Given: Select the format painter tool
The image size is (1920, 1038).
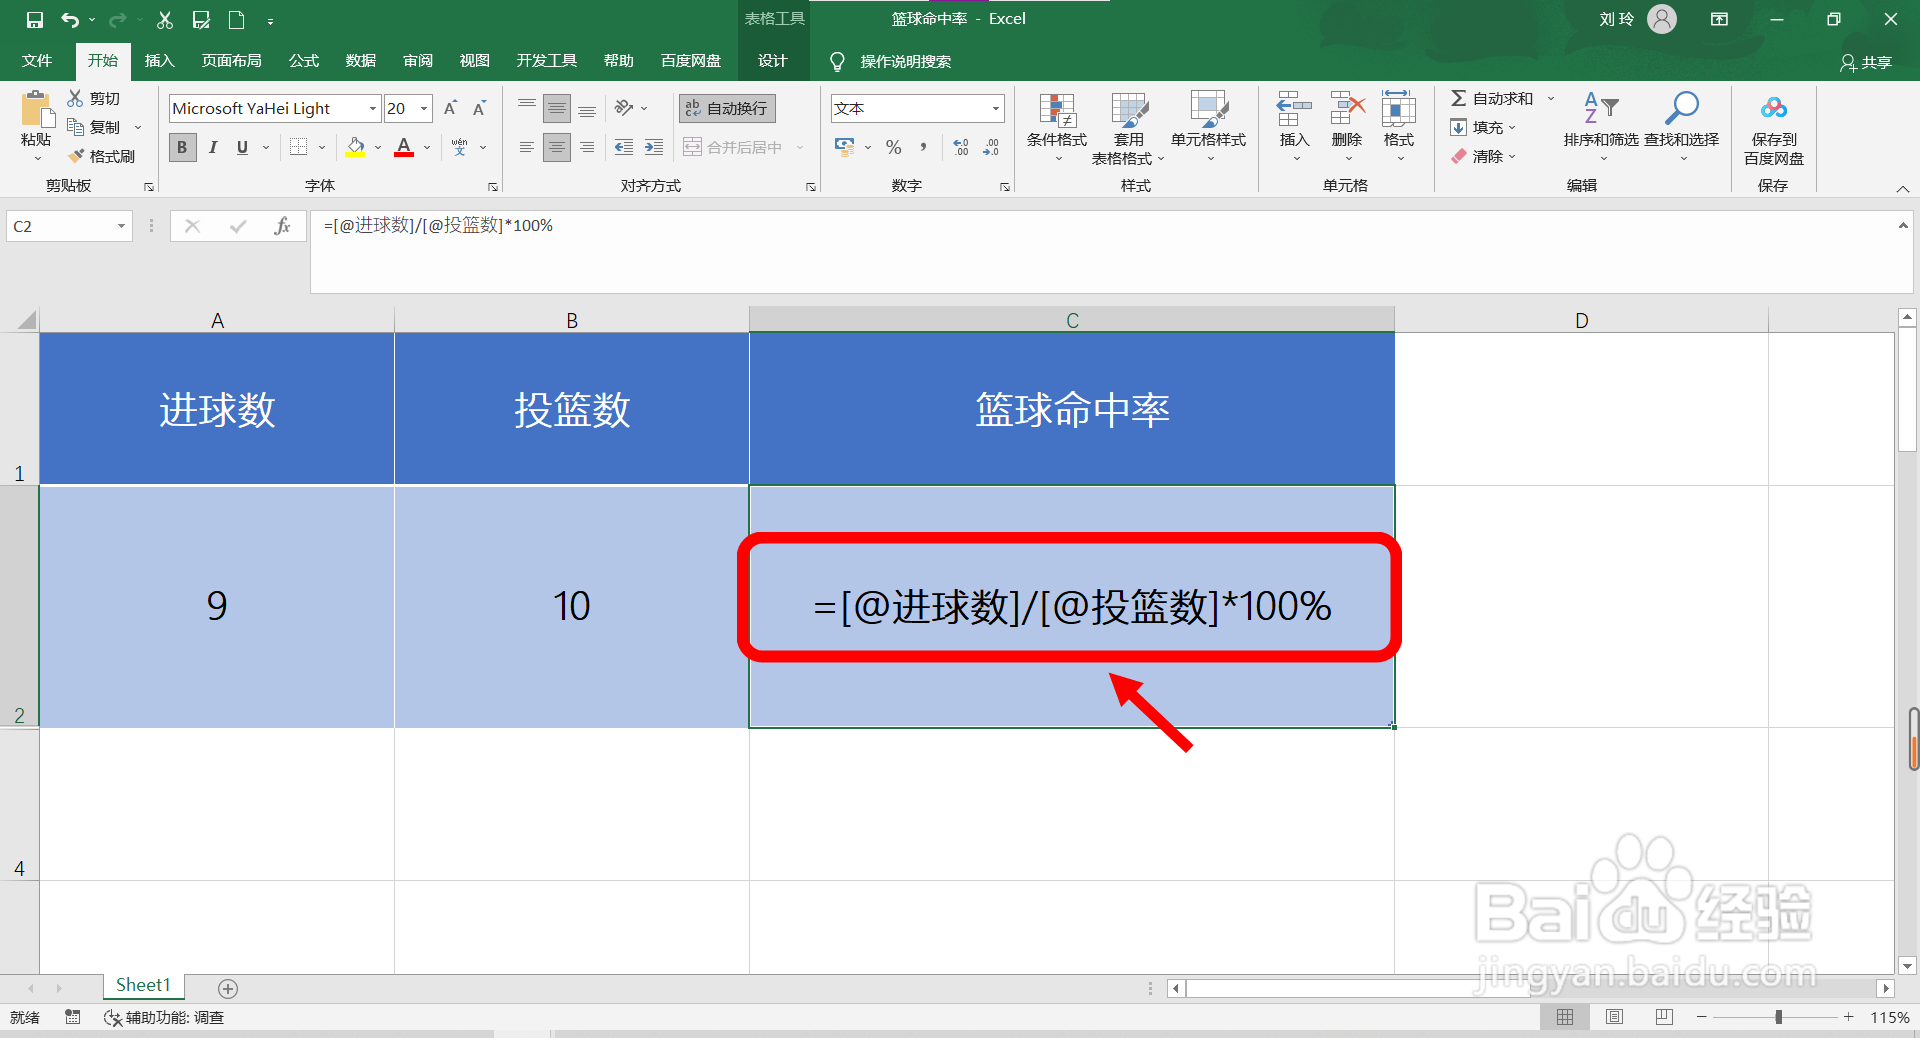Looking at the screenshot, I should click(x=103, y=155).
